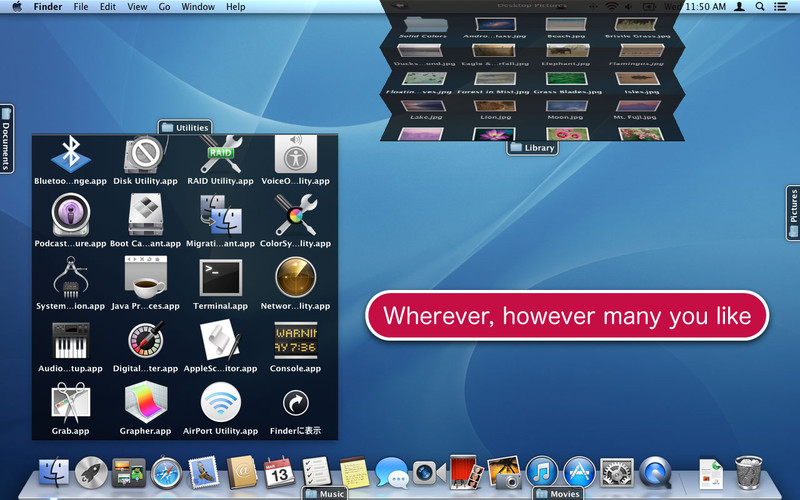Select Mt. Fuji.jpg thumbnail
Viewport: 800px width, 500px height.
point(638,106)
